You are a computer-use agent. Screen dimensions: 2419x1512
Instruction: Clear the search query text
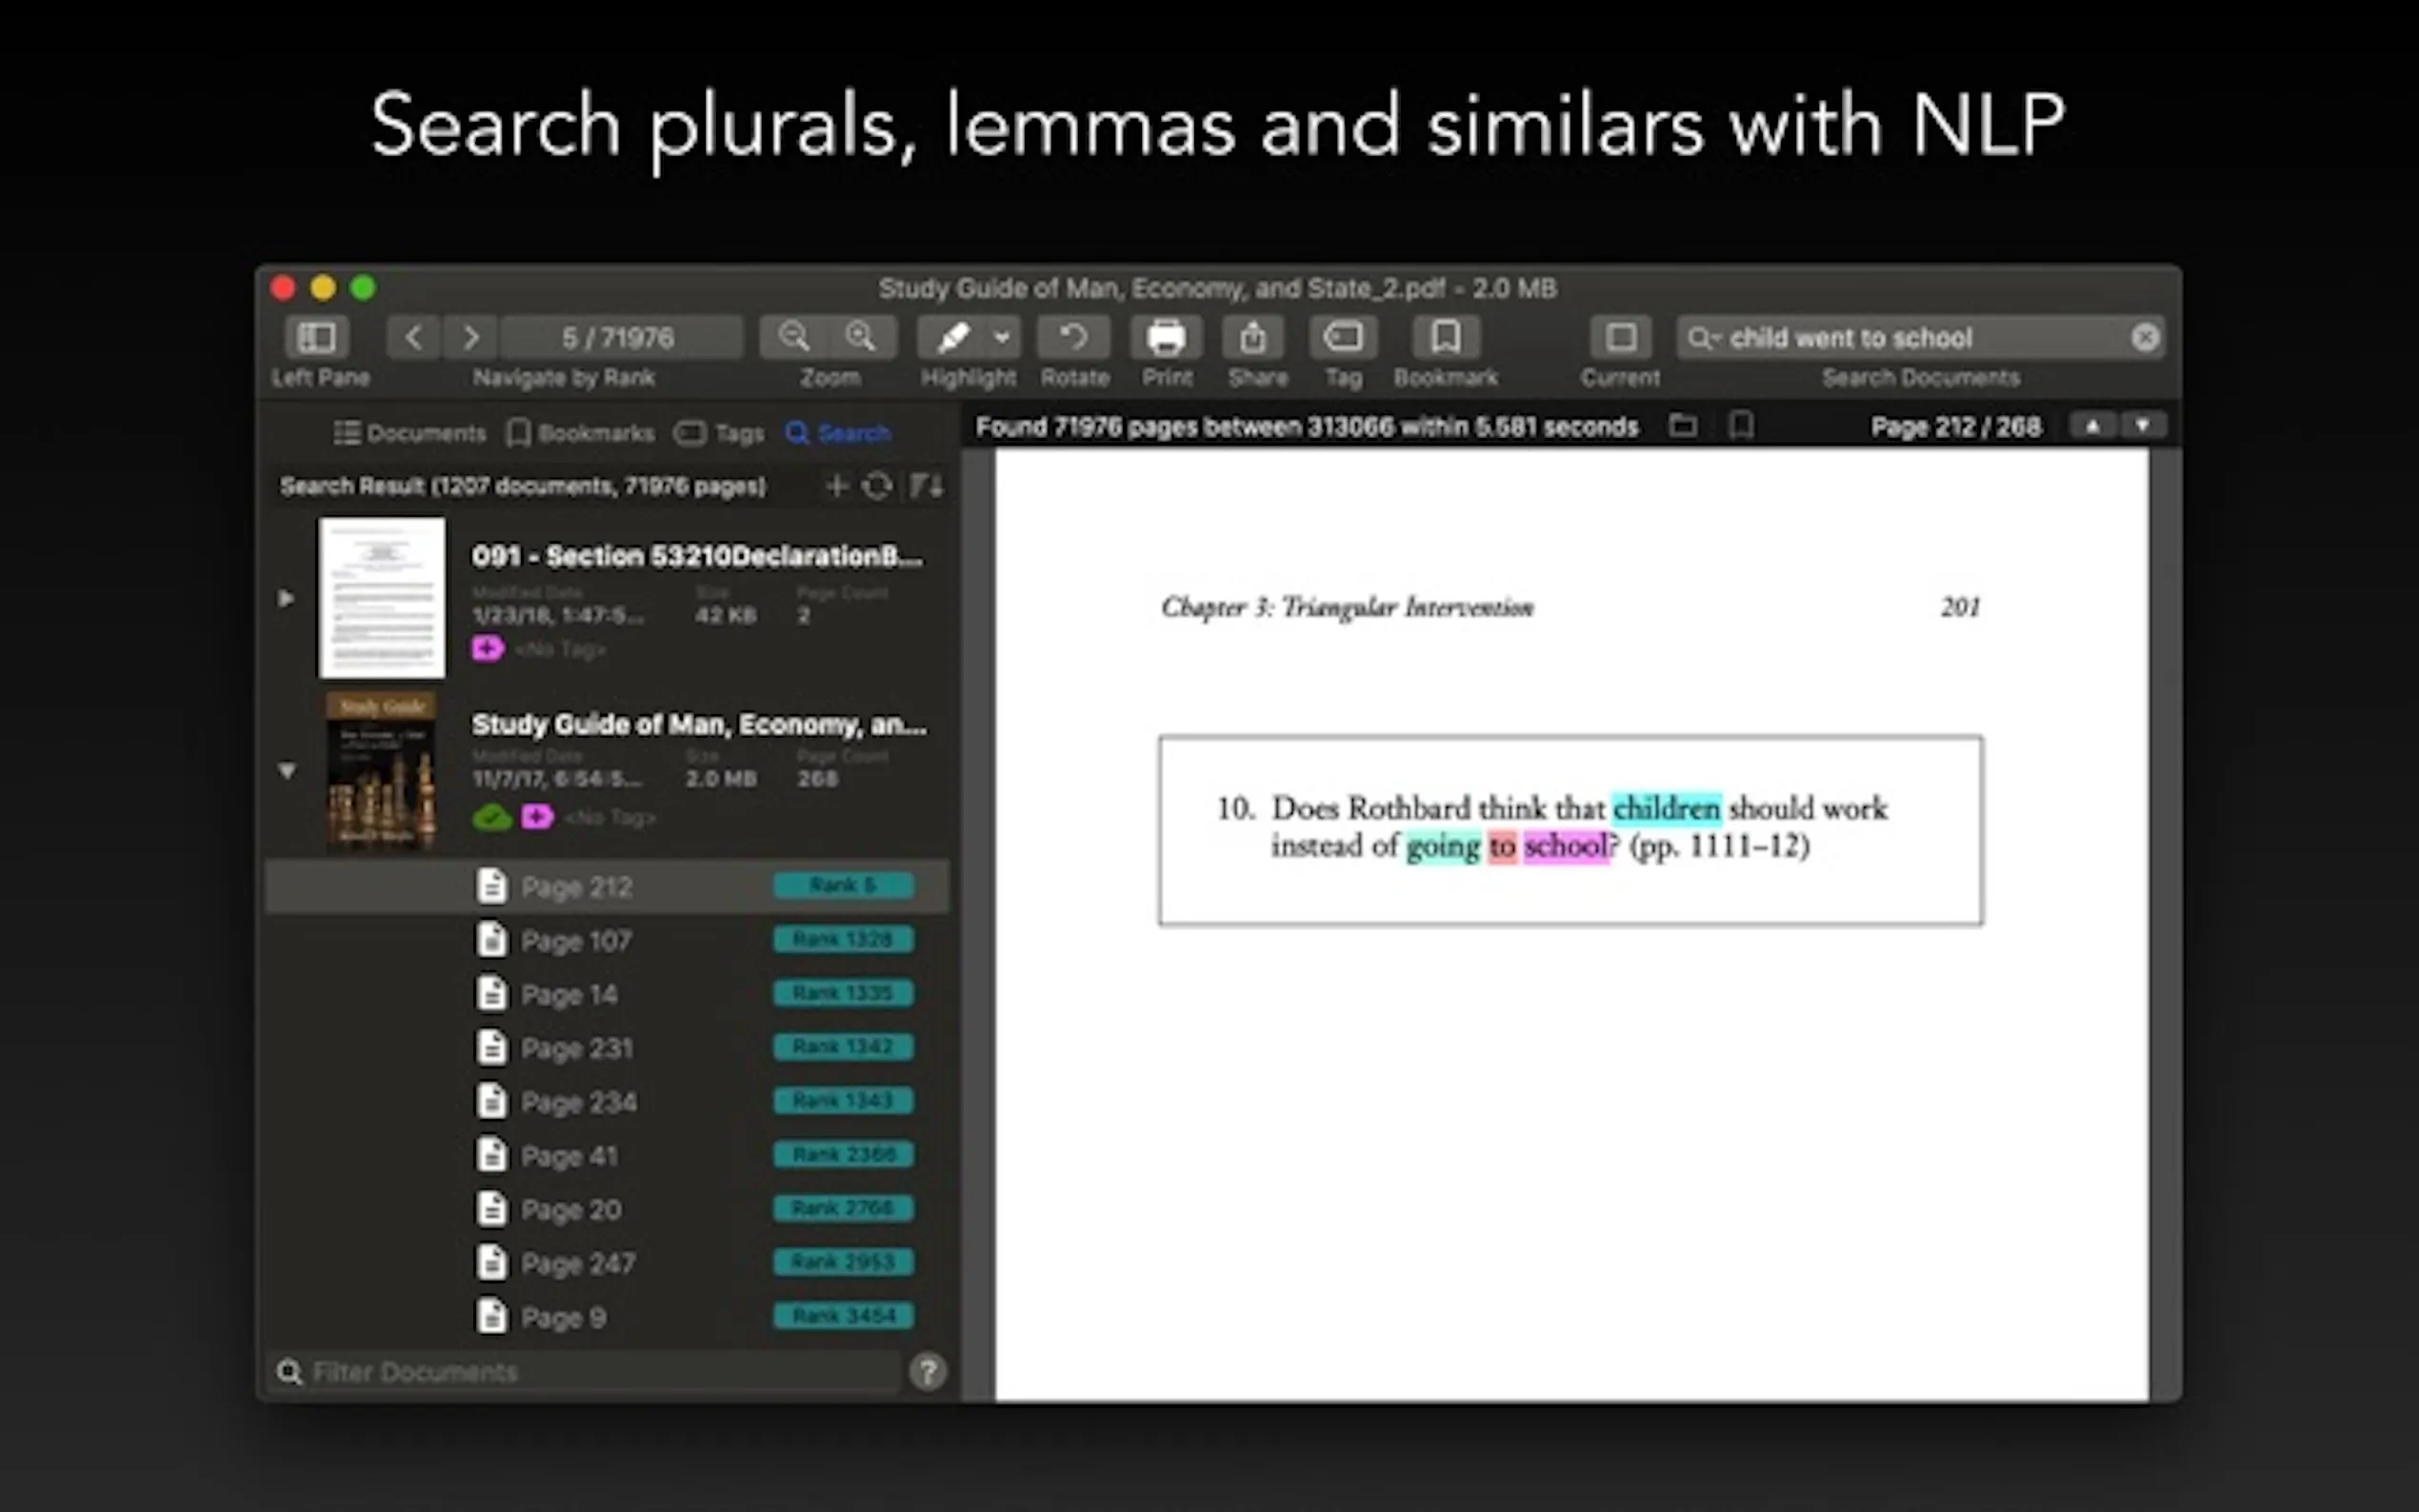click(x=2145, y=338)
